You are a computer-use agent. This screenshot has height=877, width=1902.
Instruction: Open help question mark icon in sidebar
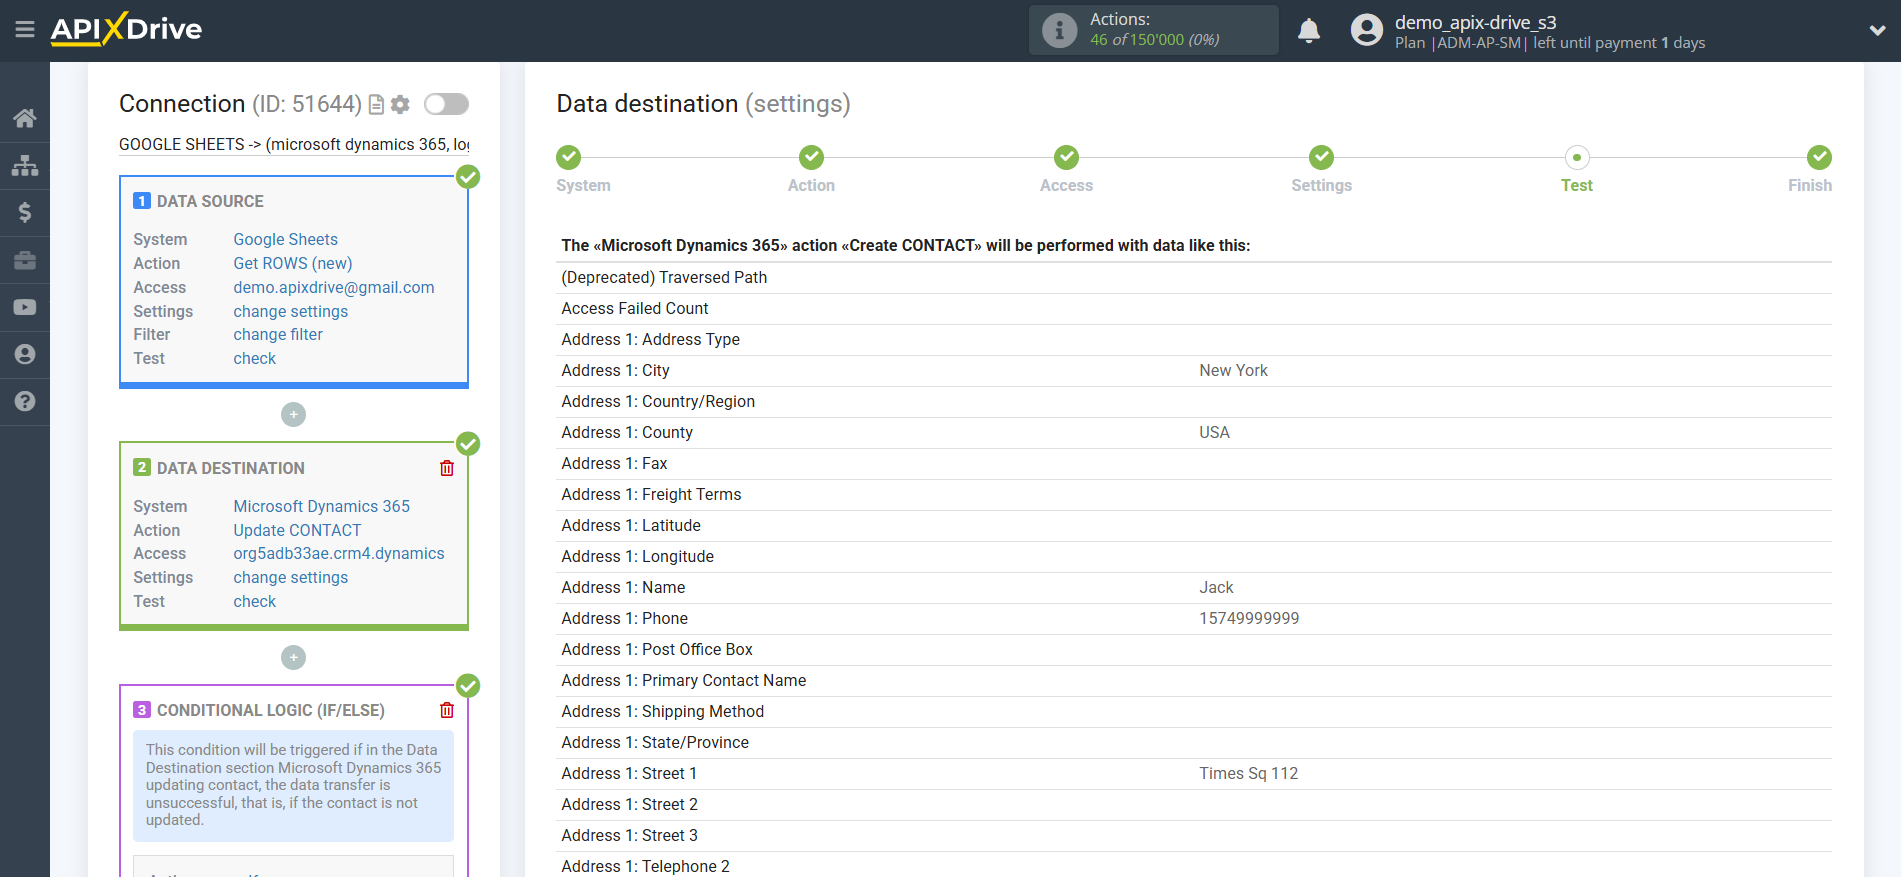25,401
